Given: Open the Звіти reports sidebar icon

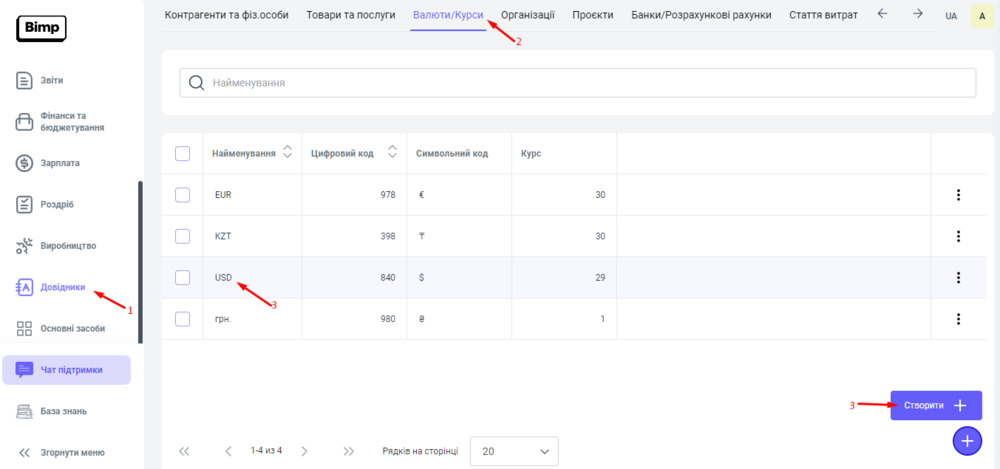Looking at the screenshot, I should (25, 80).
